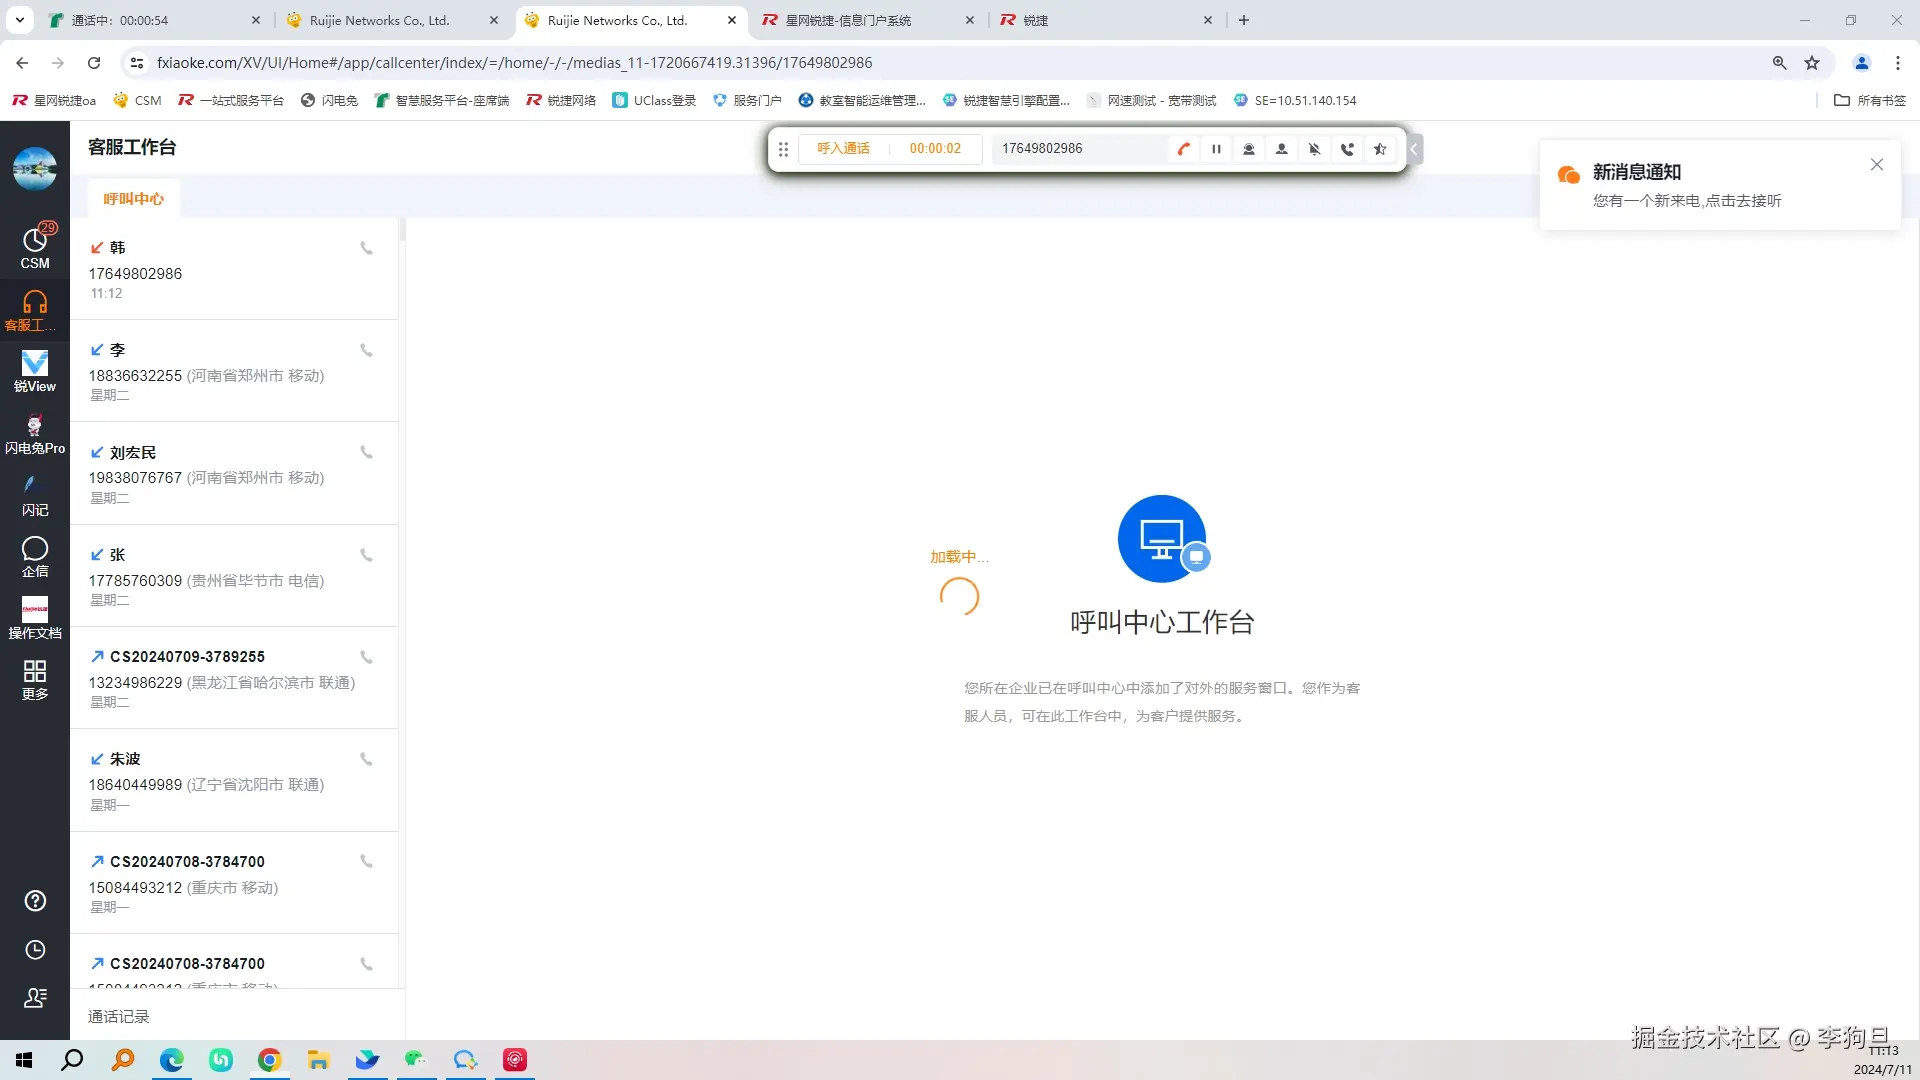The height and width of the screenshot is (1080, 1920).
Task: Open the 所有书签 bookmarks folder
Action: coord(1870,100)
